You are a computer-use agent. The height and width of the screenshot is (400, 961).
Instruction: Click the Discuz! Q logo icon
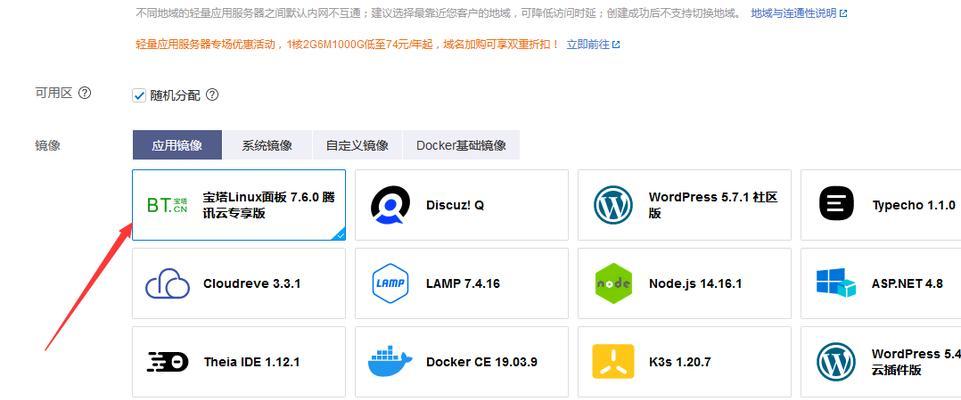pos(390,205)
